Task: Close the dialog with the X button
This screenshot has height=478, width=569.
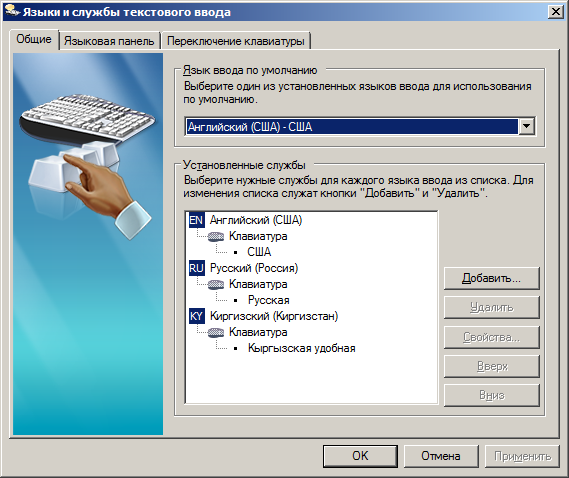Action: pyautogui.click(x=556, y=12)
